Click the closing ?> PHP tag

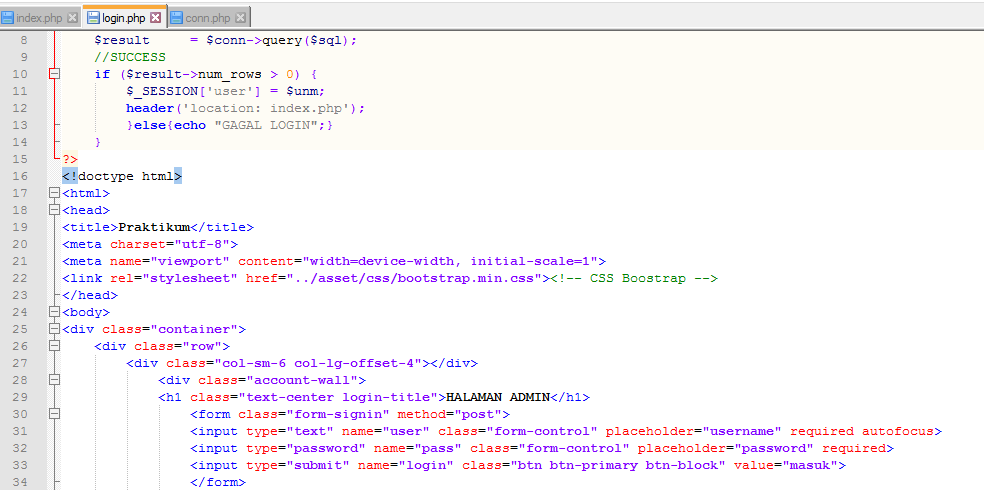[70, 159]
